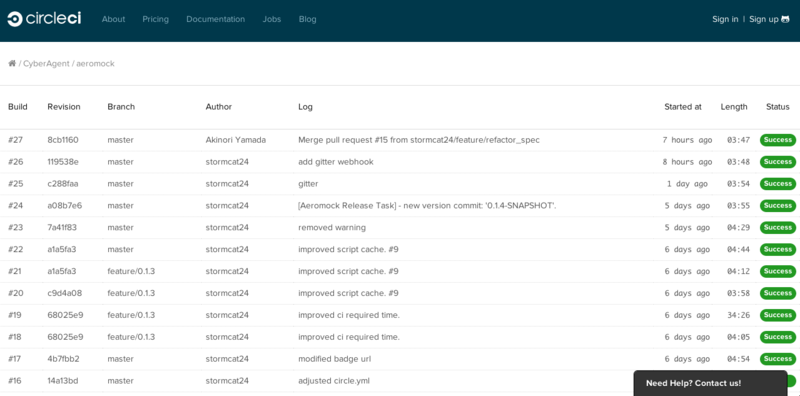Open revision 8cb1160 commit link
Screen dimensions: 800x396
[x=63, y=140]
